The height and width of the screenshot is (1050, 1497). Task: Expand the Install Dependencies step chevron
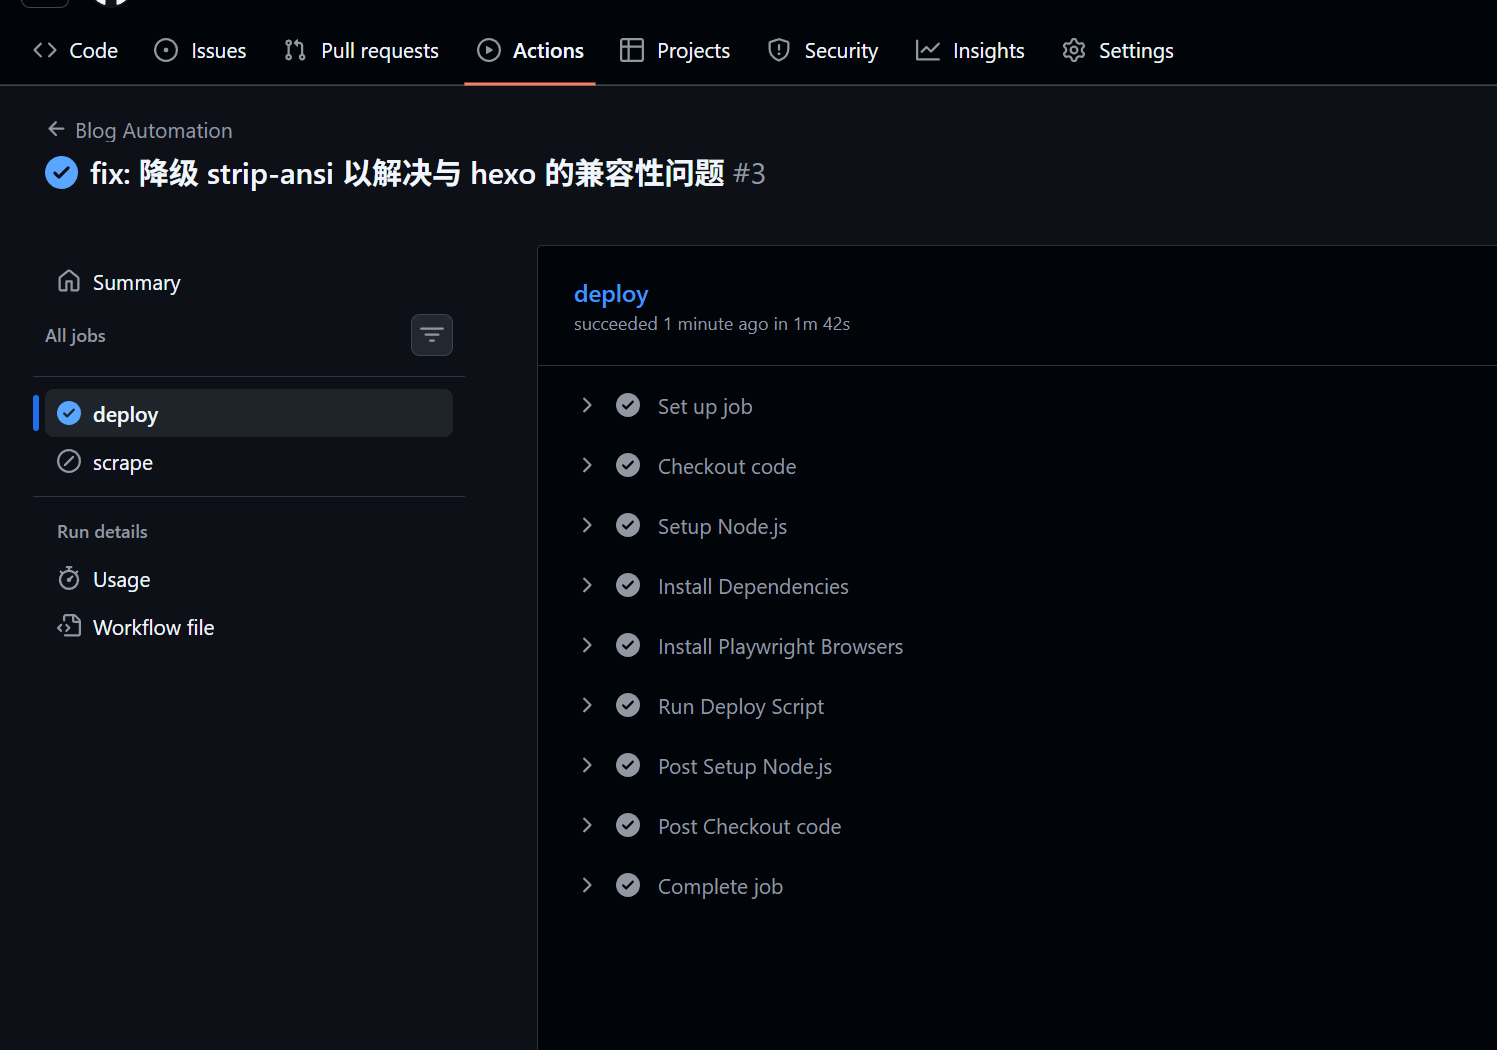(587, 586)
